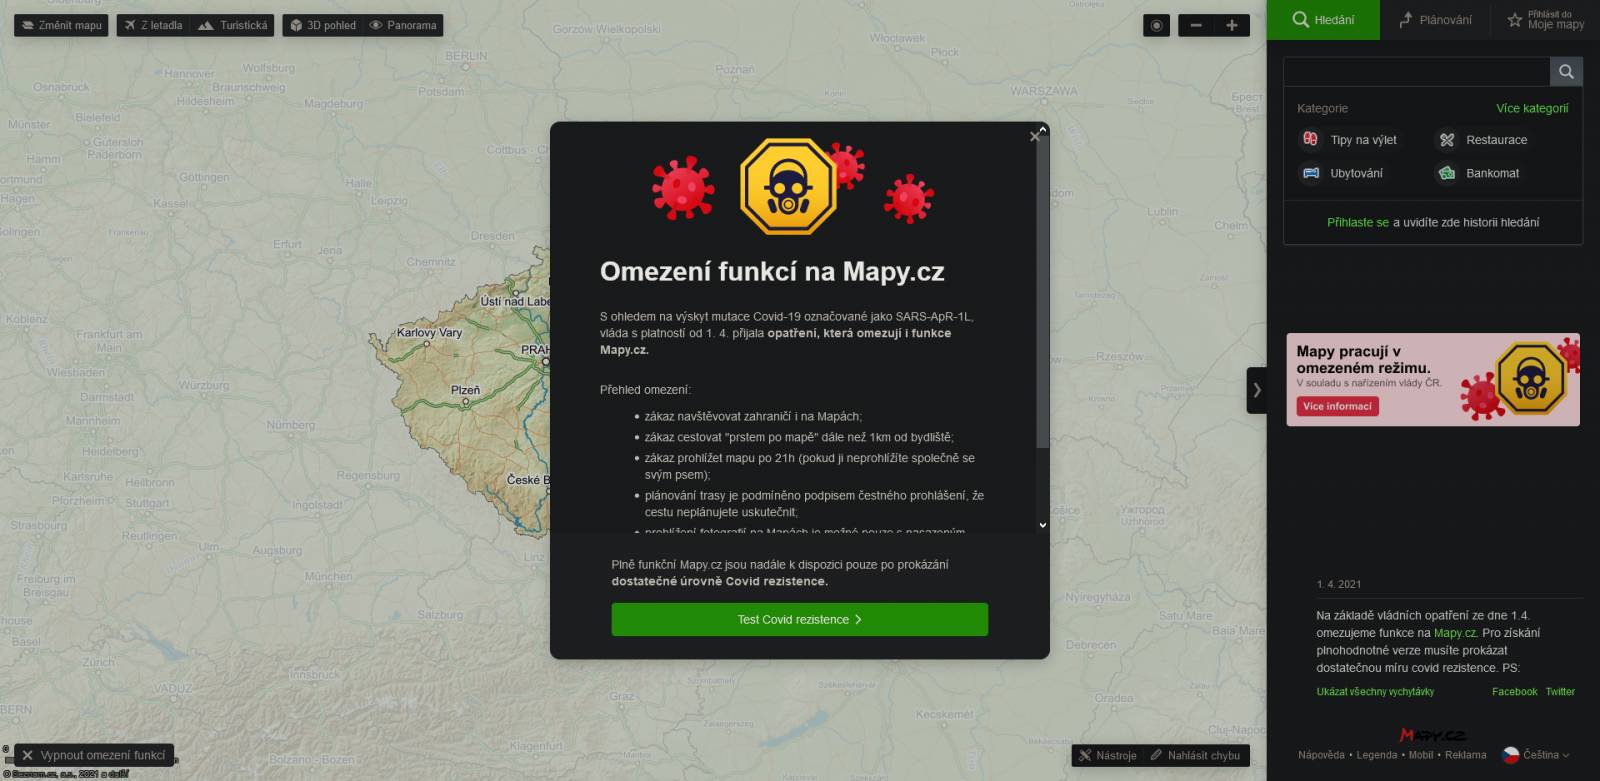This screenshot has width=1600, height=781.
Task: Click the Karlovy Vary city label
Action: pyautogui.click(x=430, y=333)
